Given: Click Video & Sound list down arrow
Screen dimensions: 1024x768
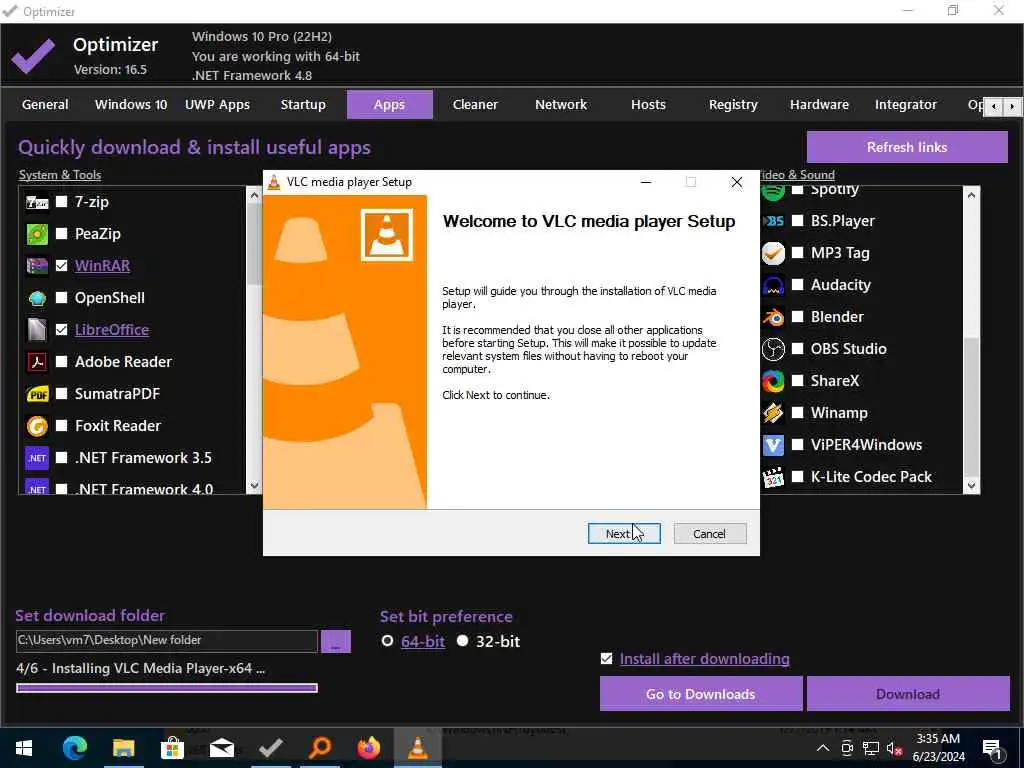Looking at the screenshot, I should click(971, 485).
